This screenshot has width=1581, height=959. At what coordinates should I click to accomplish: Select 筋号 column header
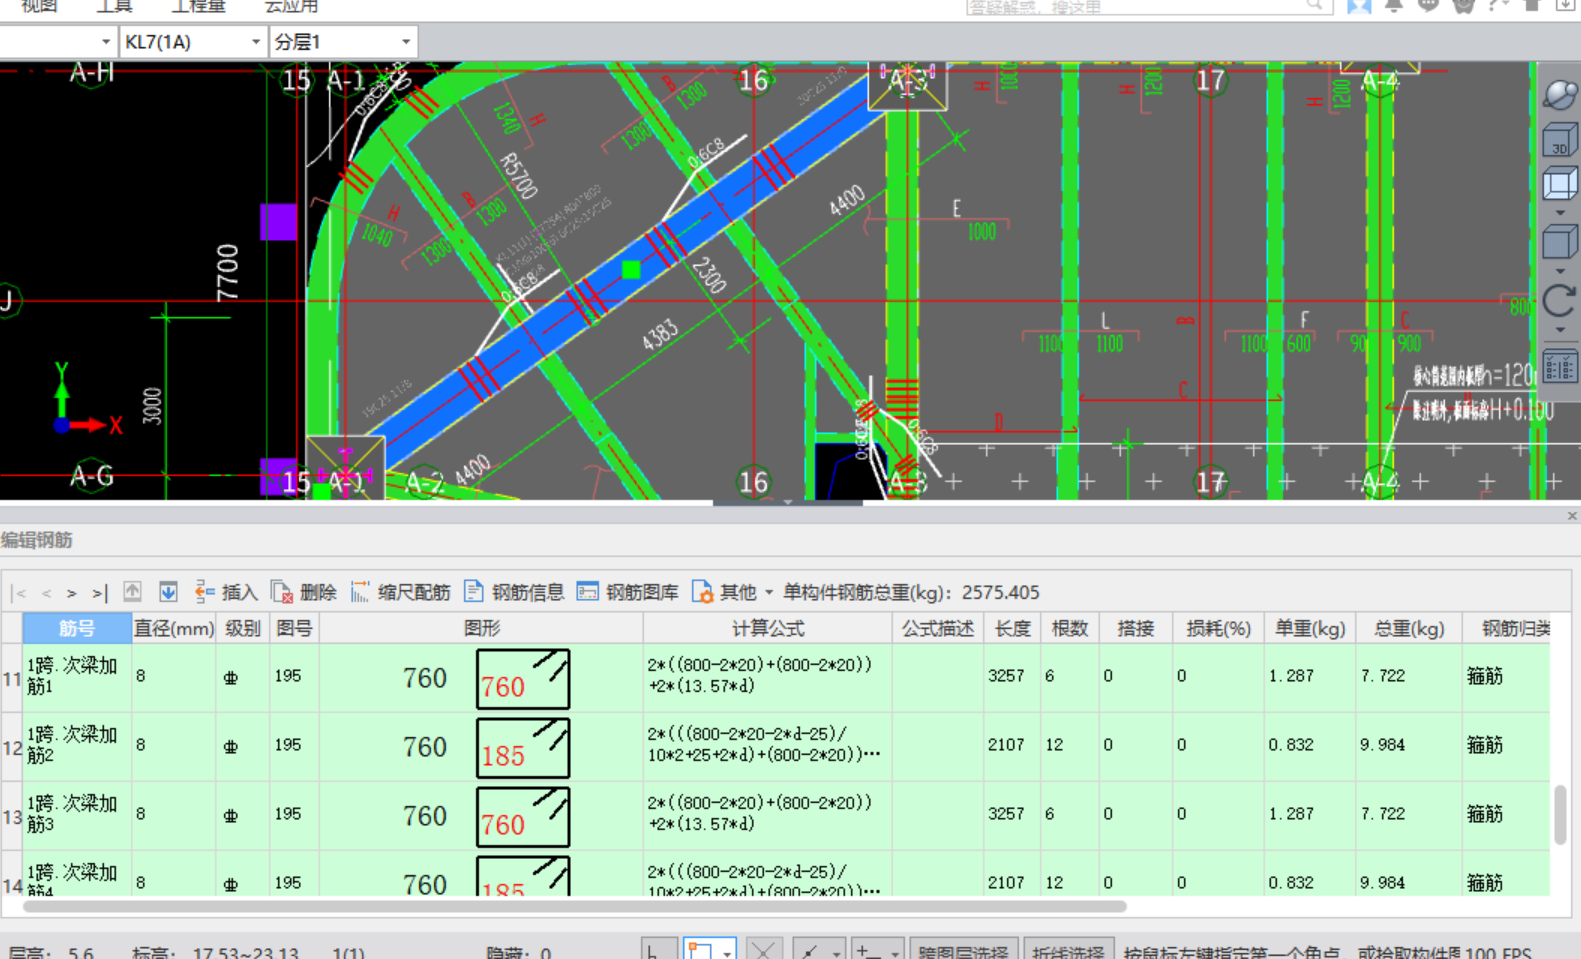pos(77,628)
